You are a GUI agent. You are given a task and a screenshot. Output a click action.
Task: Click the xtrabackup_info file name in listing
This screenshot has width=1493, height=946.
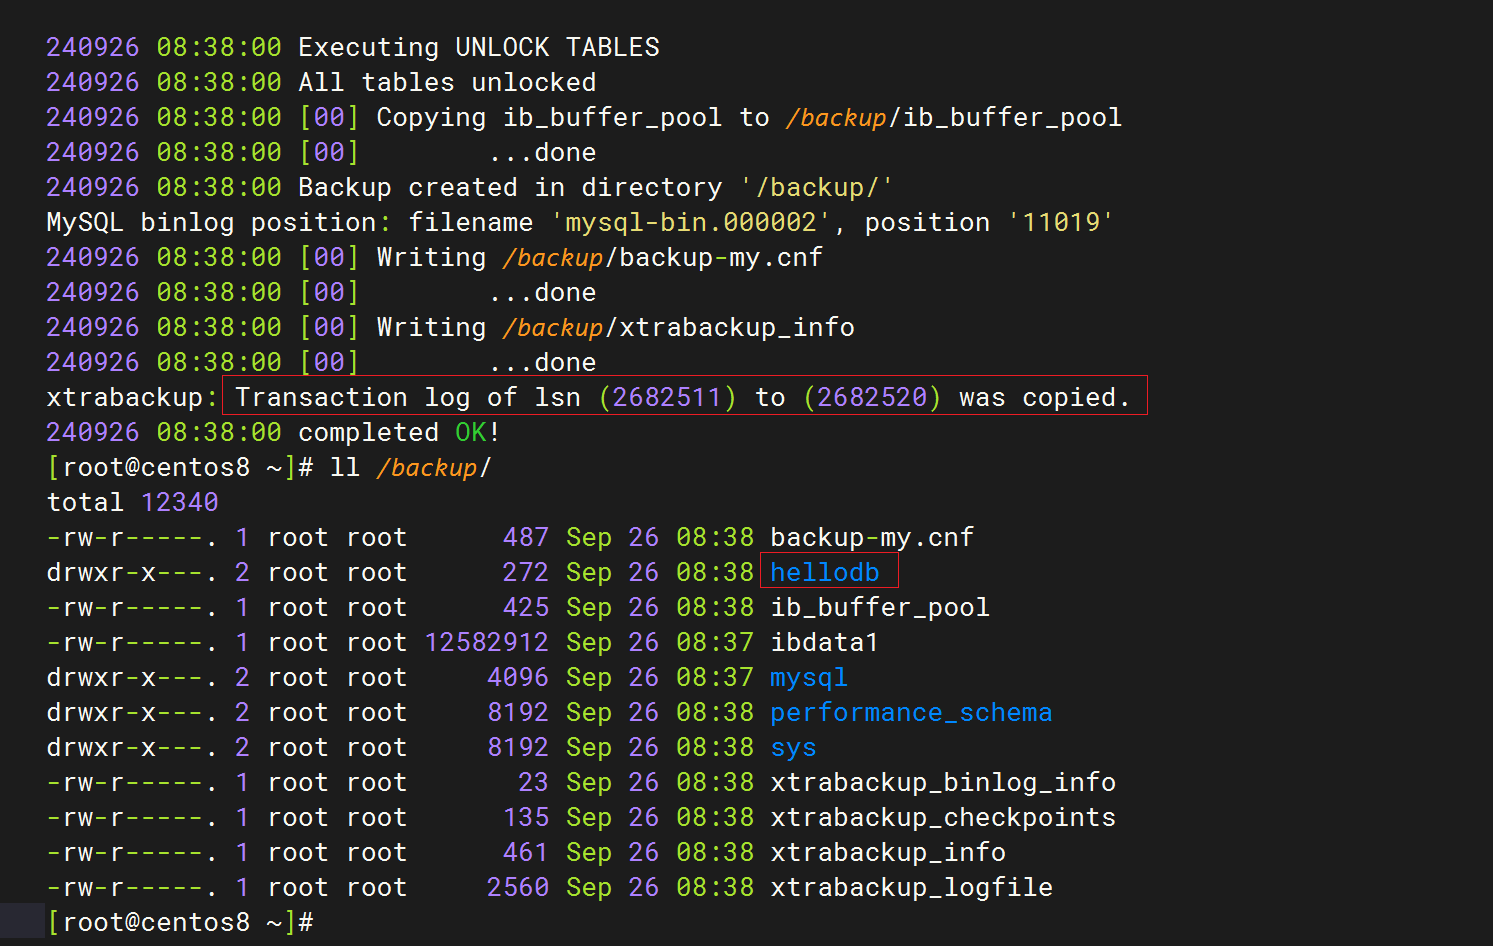888,853
